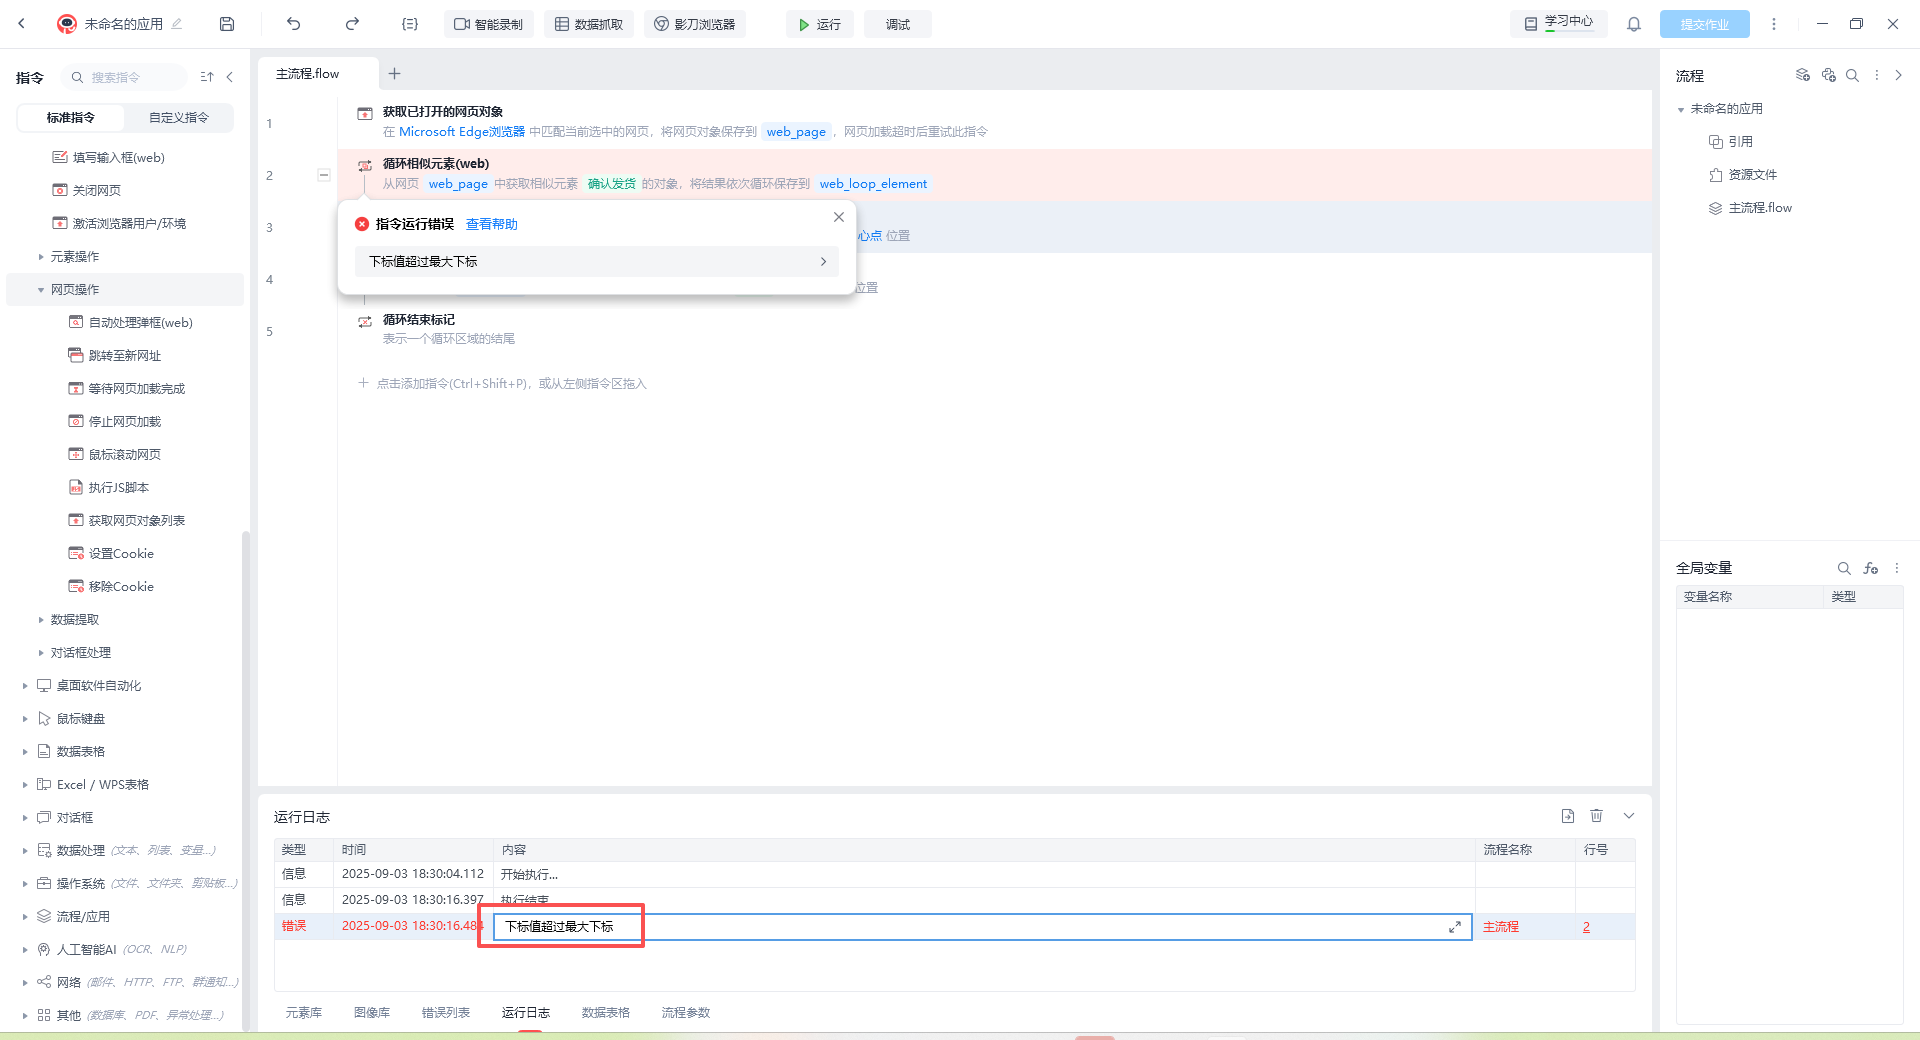
Task: Switch to 错误列表 bottom tab
Action: (446, 1013)
